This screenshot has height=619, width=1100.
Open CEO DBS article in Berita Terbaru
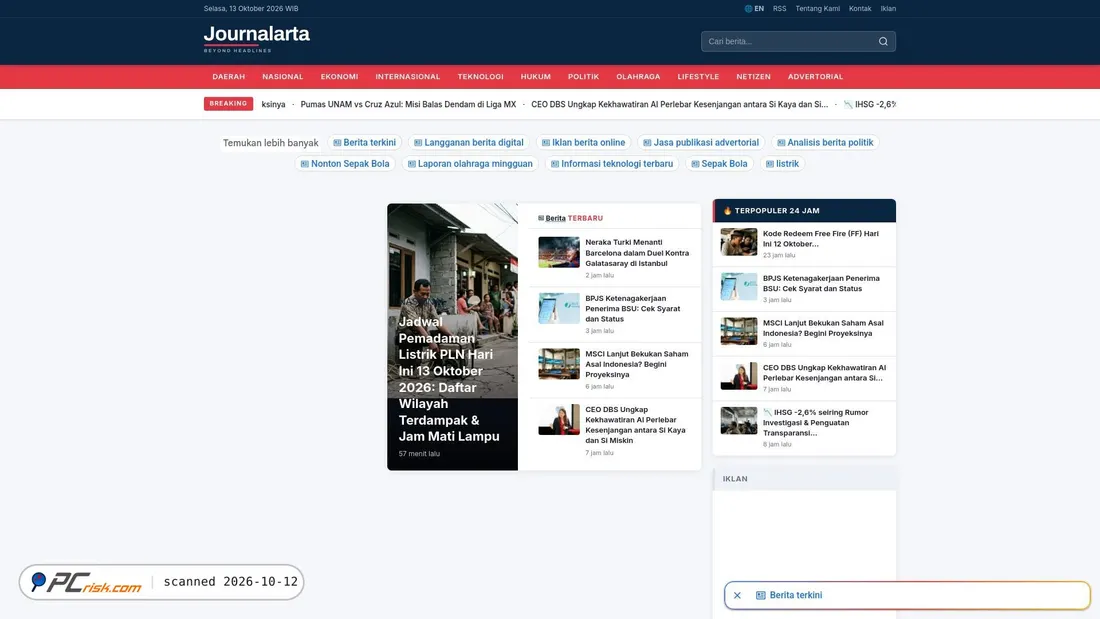(636, 425)
